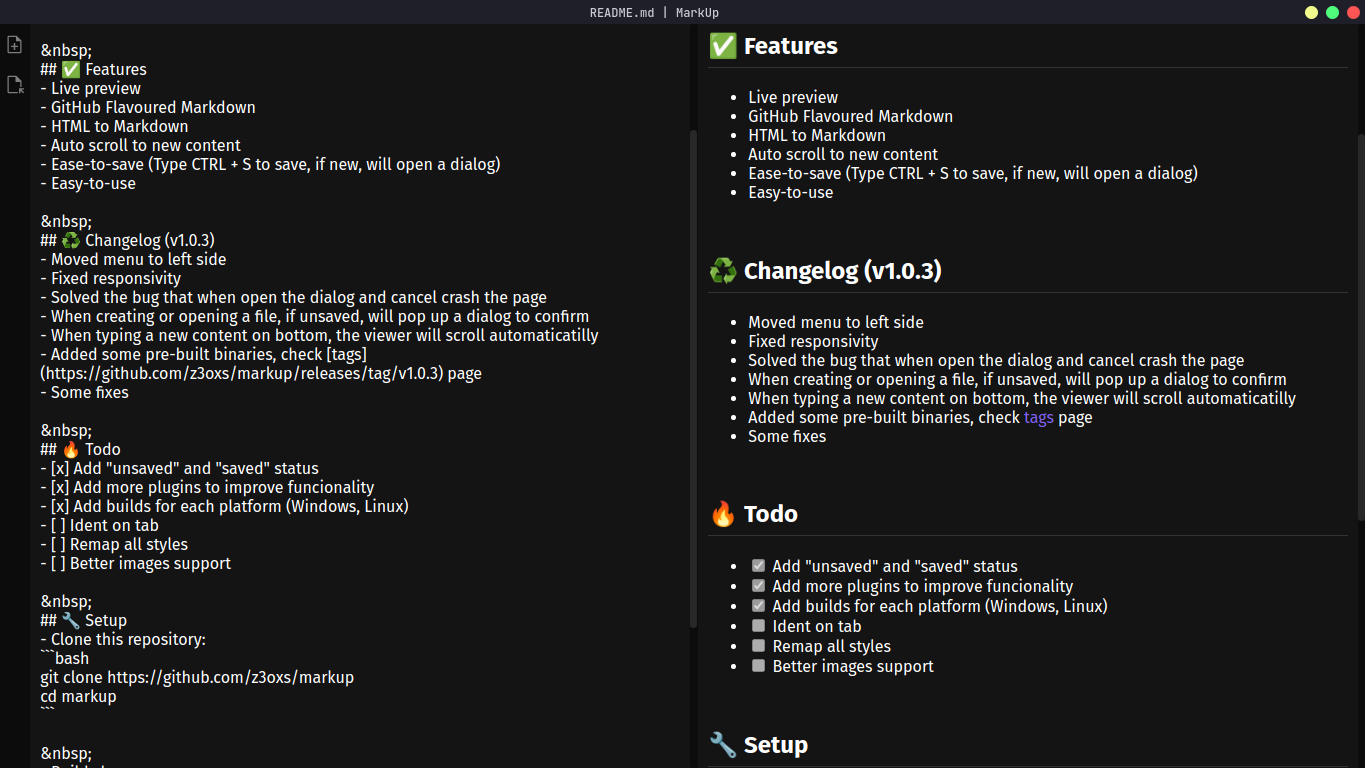Image resolution: width=1365 pixels, height=768 pixels.
Task: Click the red close window button
Action: 1353,12
